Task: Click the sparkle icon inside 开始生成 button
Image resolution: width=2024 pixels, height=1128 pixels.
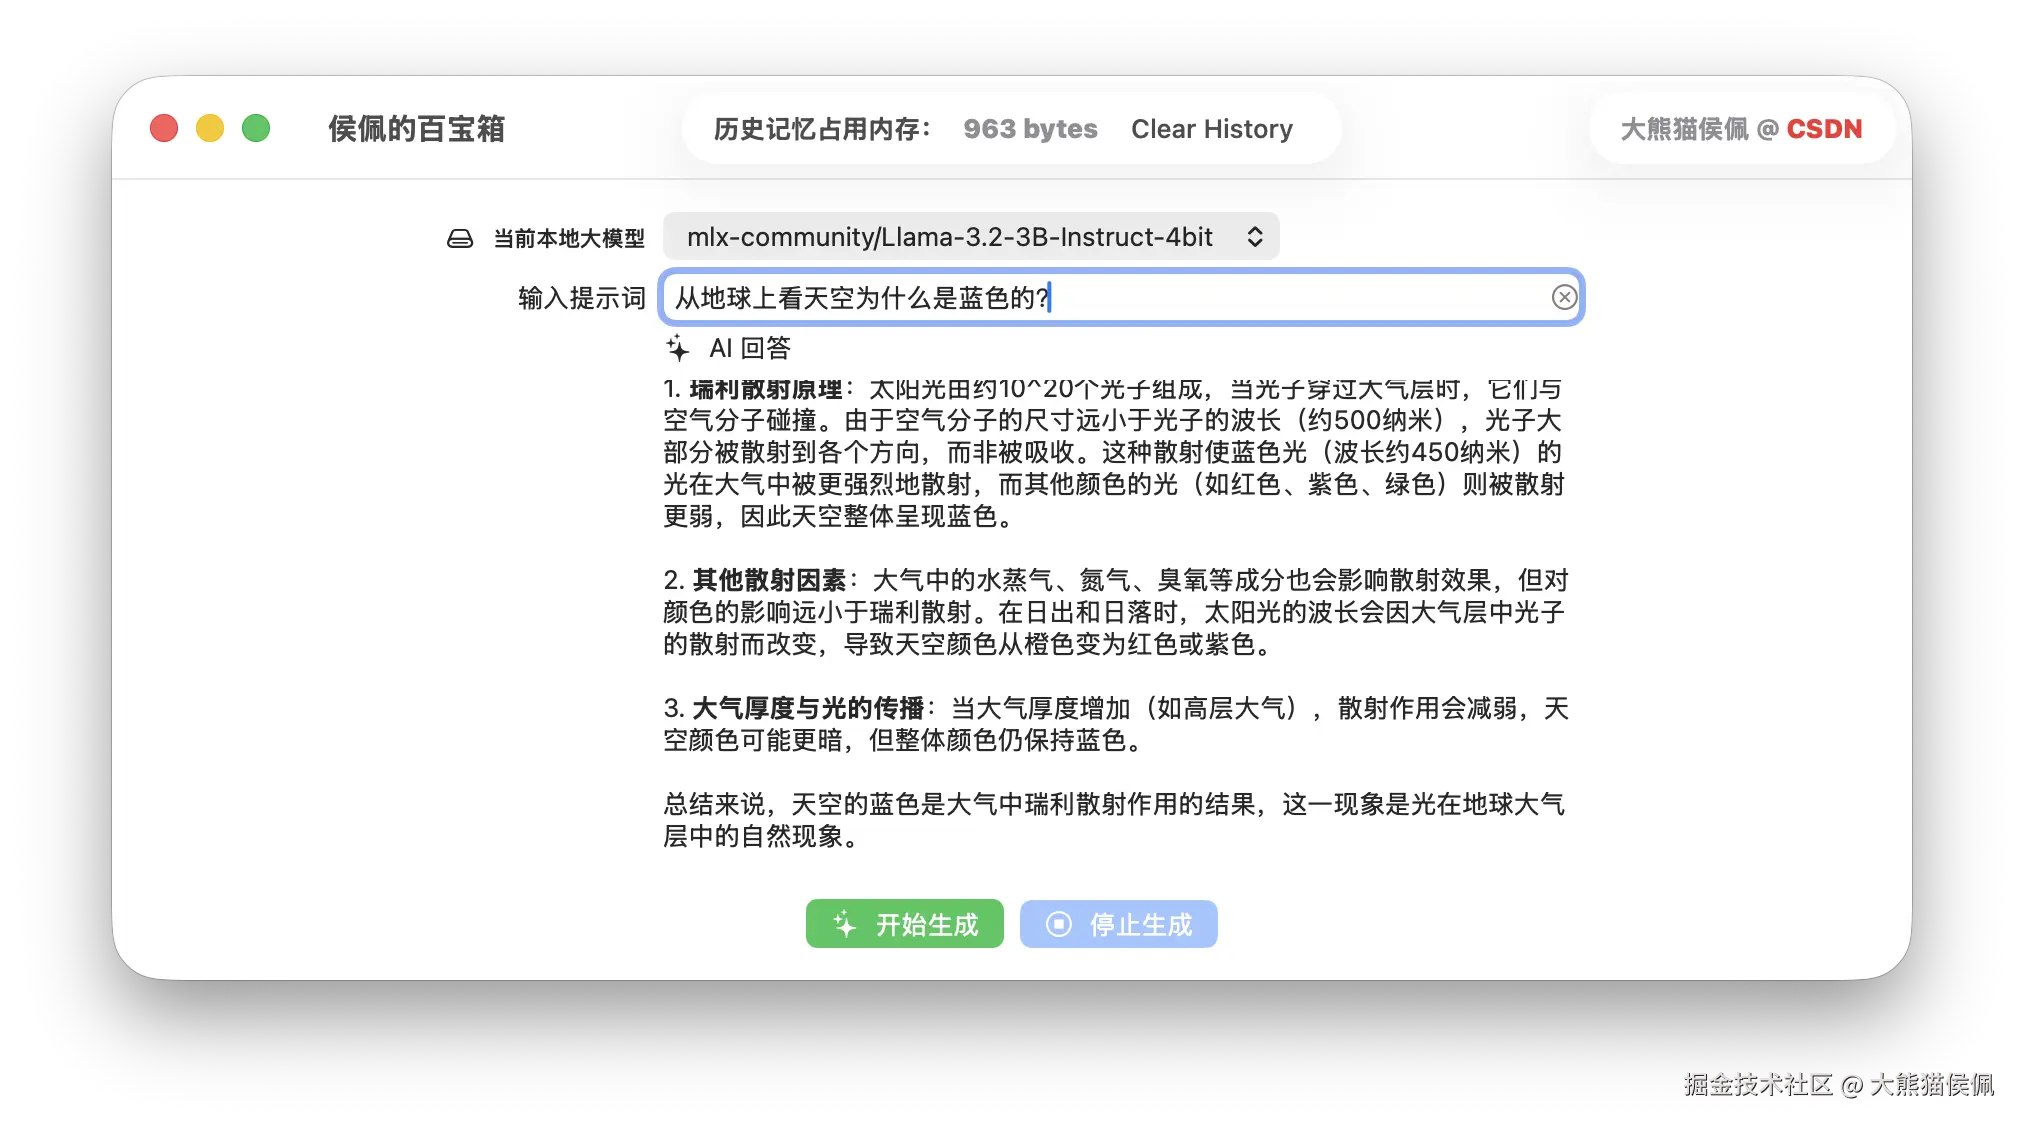Action: pyautogui.click(x=845, y=924)
